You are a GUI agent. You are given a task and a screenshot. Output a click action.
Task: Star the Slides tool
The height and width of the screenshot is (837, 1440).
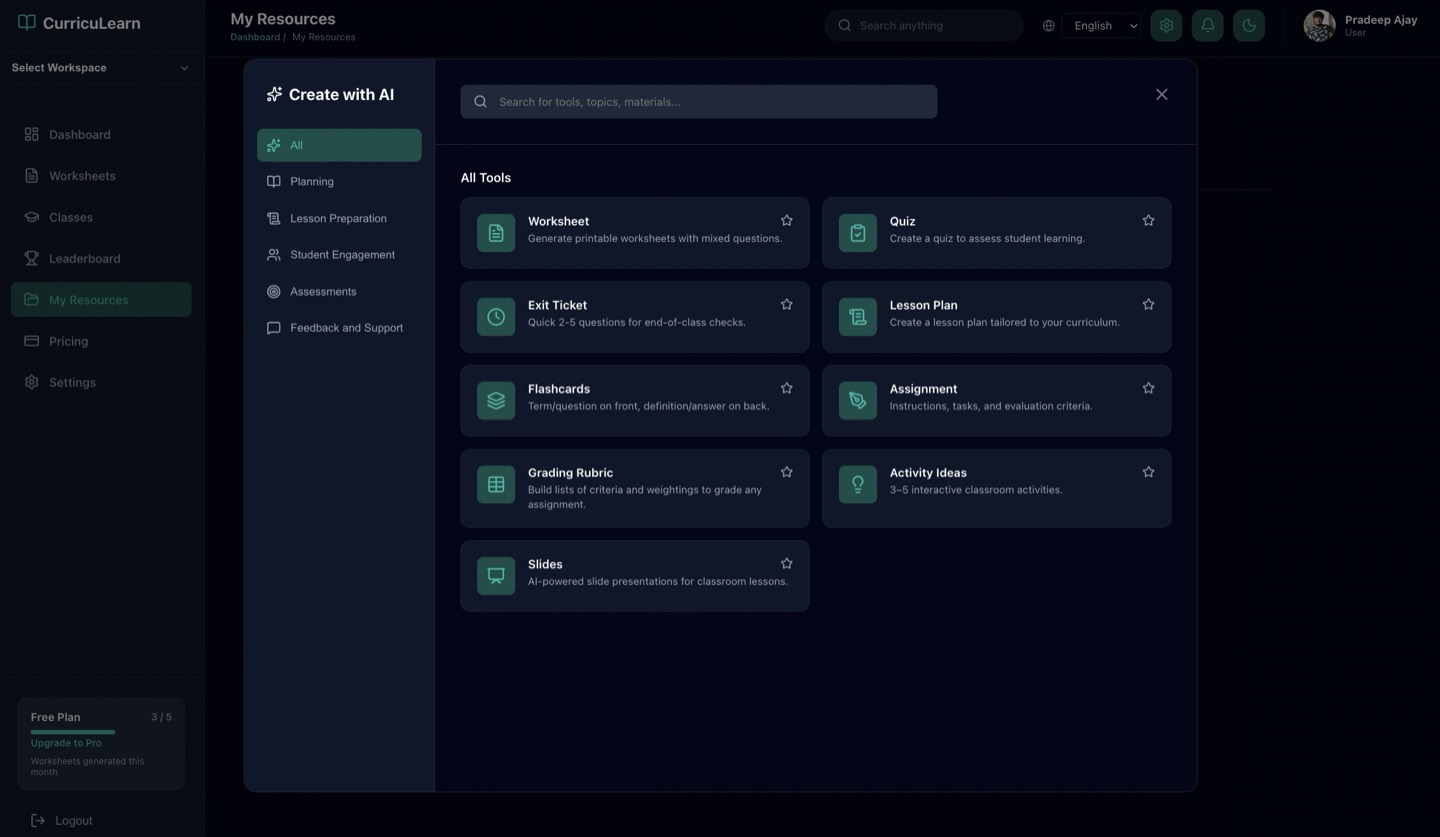[787, 563]
